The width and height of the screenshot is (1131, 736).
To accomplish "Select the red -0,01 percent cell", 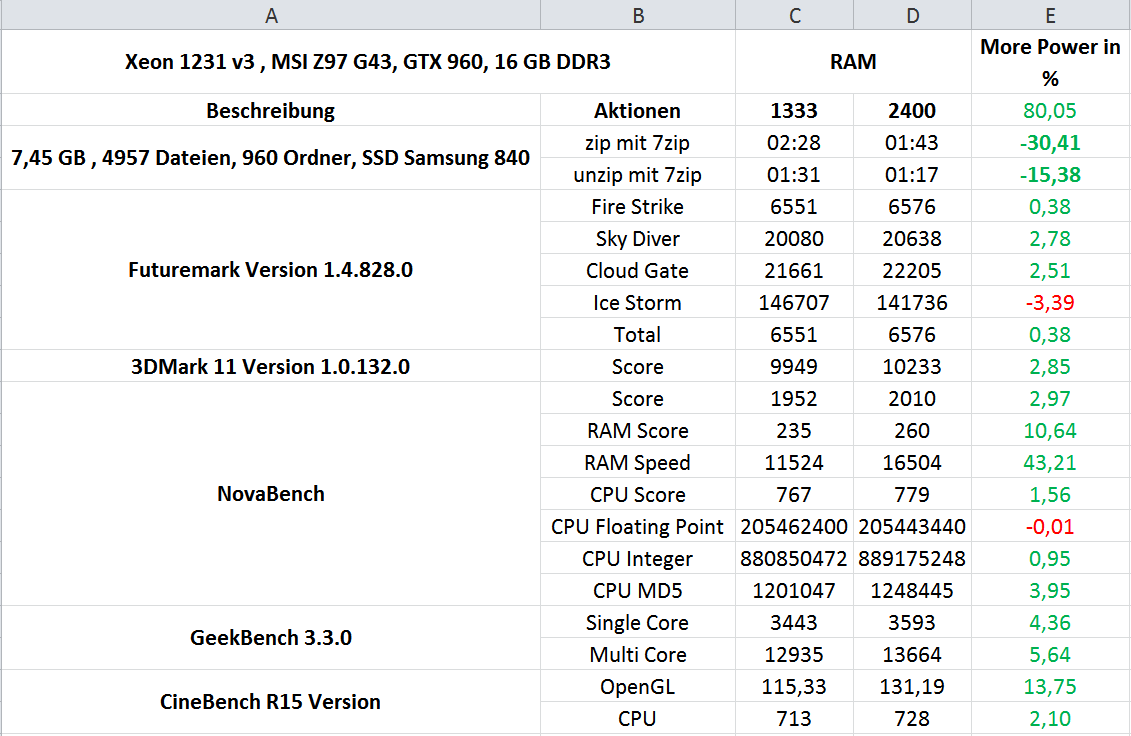I will (x=1050, y=526).
